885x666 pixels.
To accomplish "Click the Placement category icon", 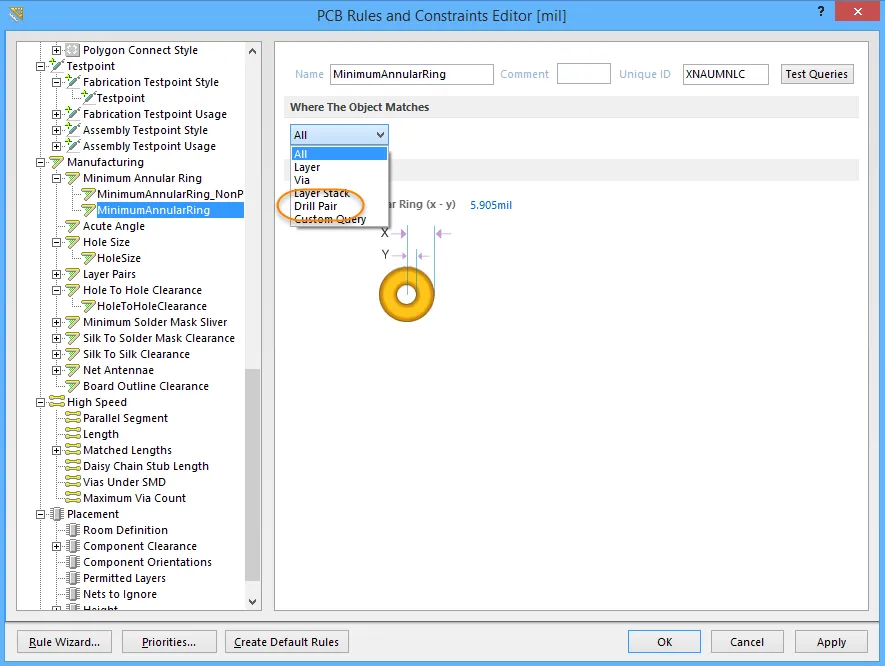I will click(x=56, y=514).
